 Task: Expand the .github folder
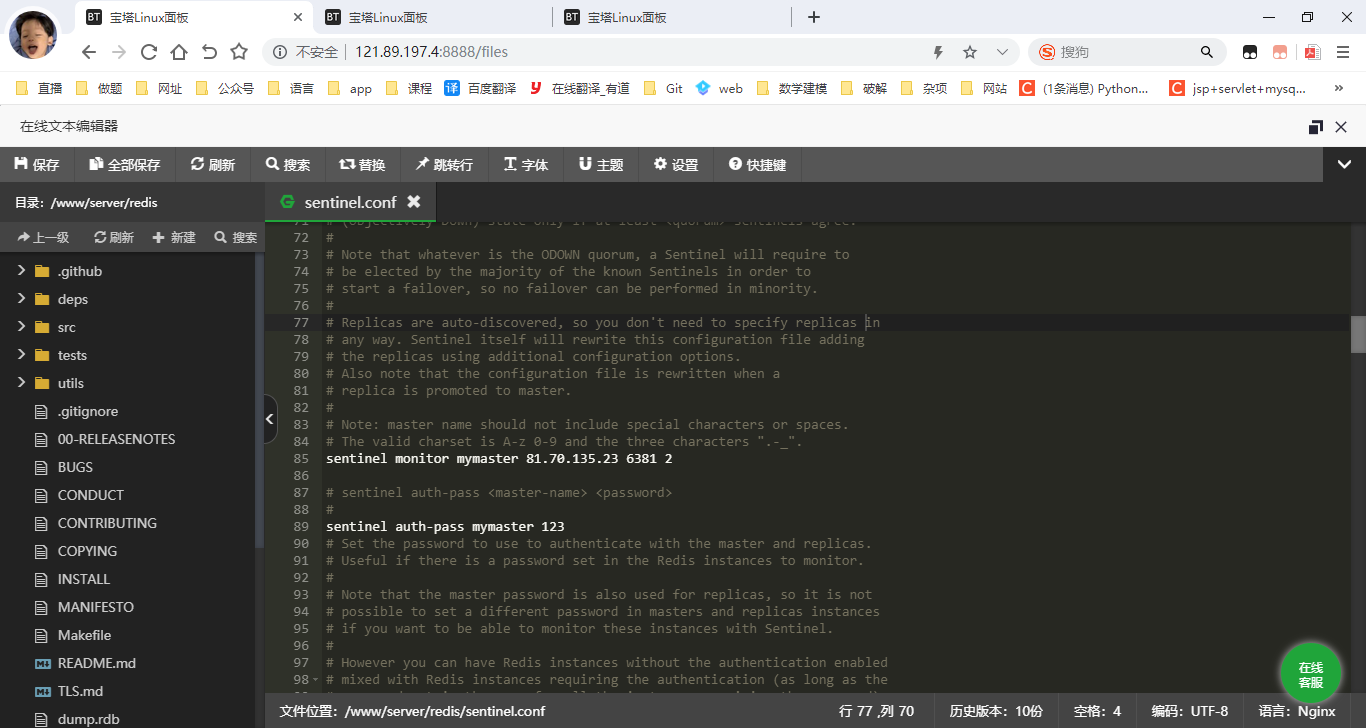click(21, 271)
